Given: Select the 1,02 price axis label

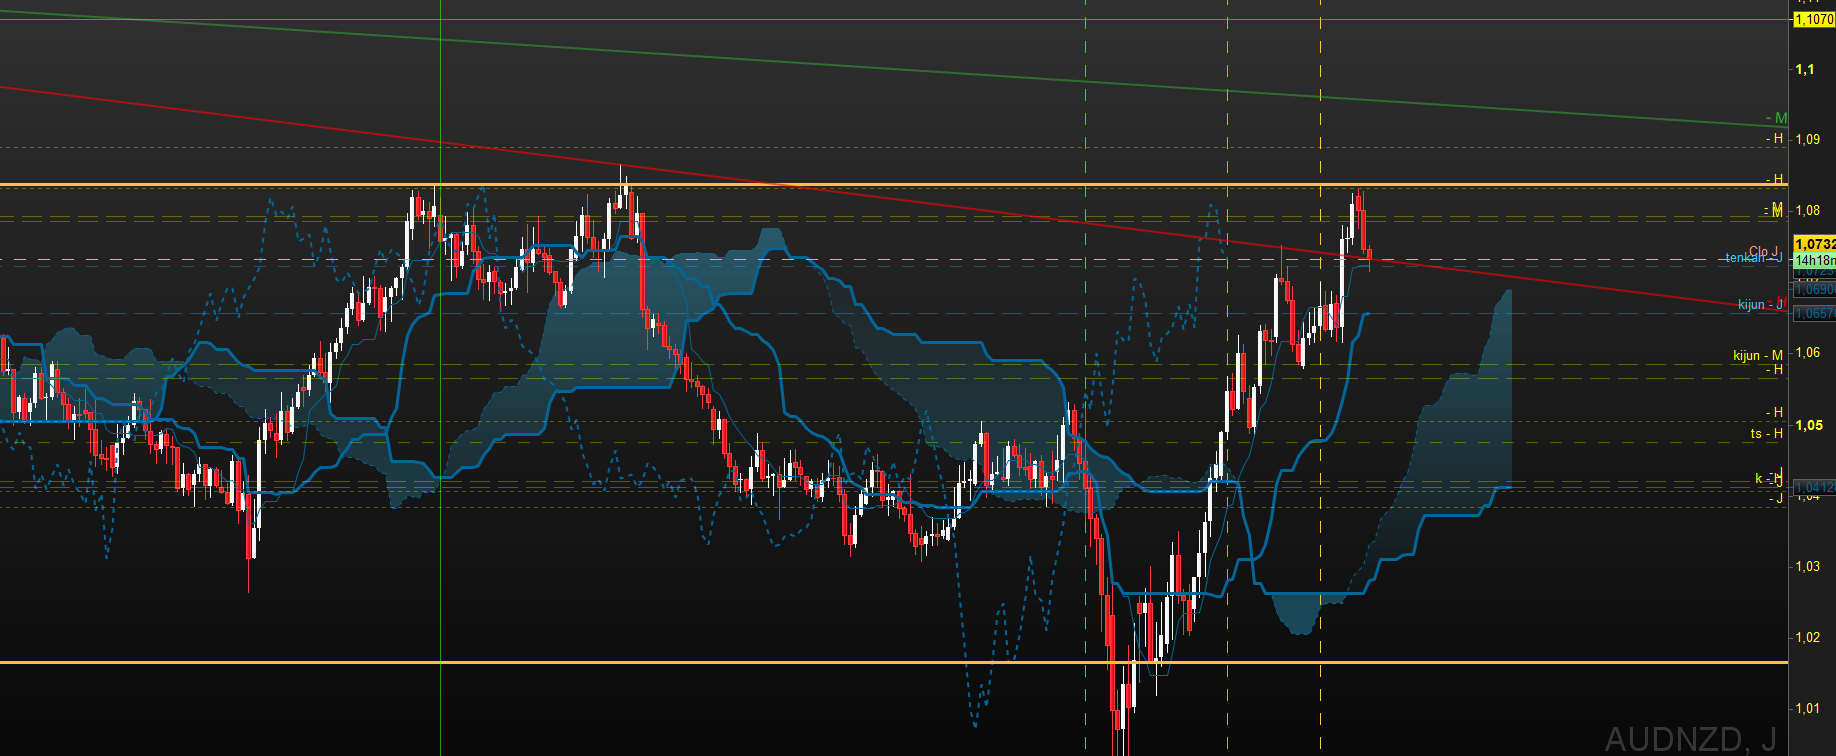Looking at the screenshot, I should (1808, 637).
